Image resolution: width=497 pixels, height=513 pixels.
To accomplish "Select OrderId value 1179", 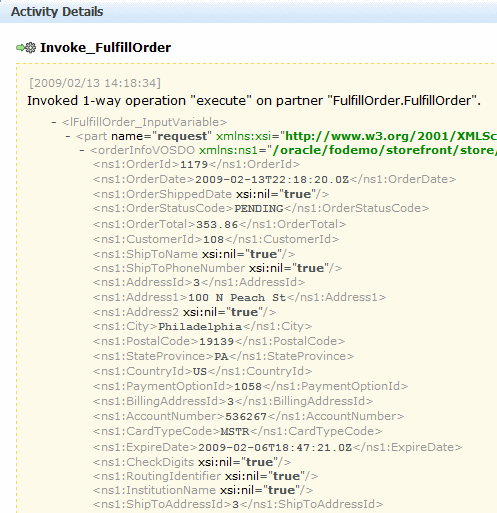I will (x=194, y=165).
